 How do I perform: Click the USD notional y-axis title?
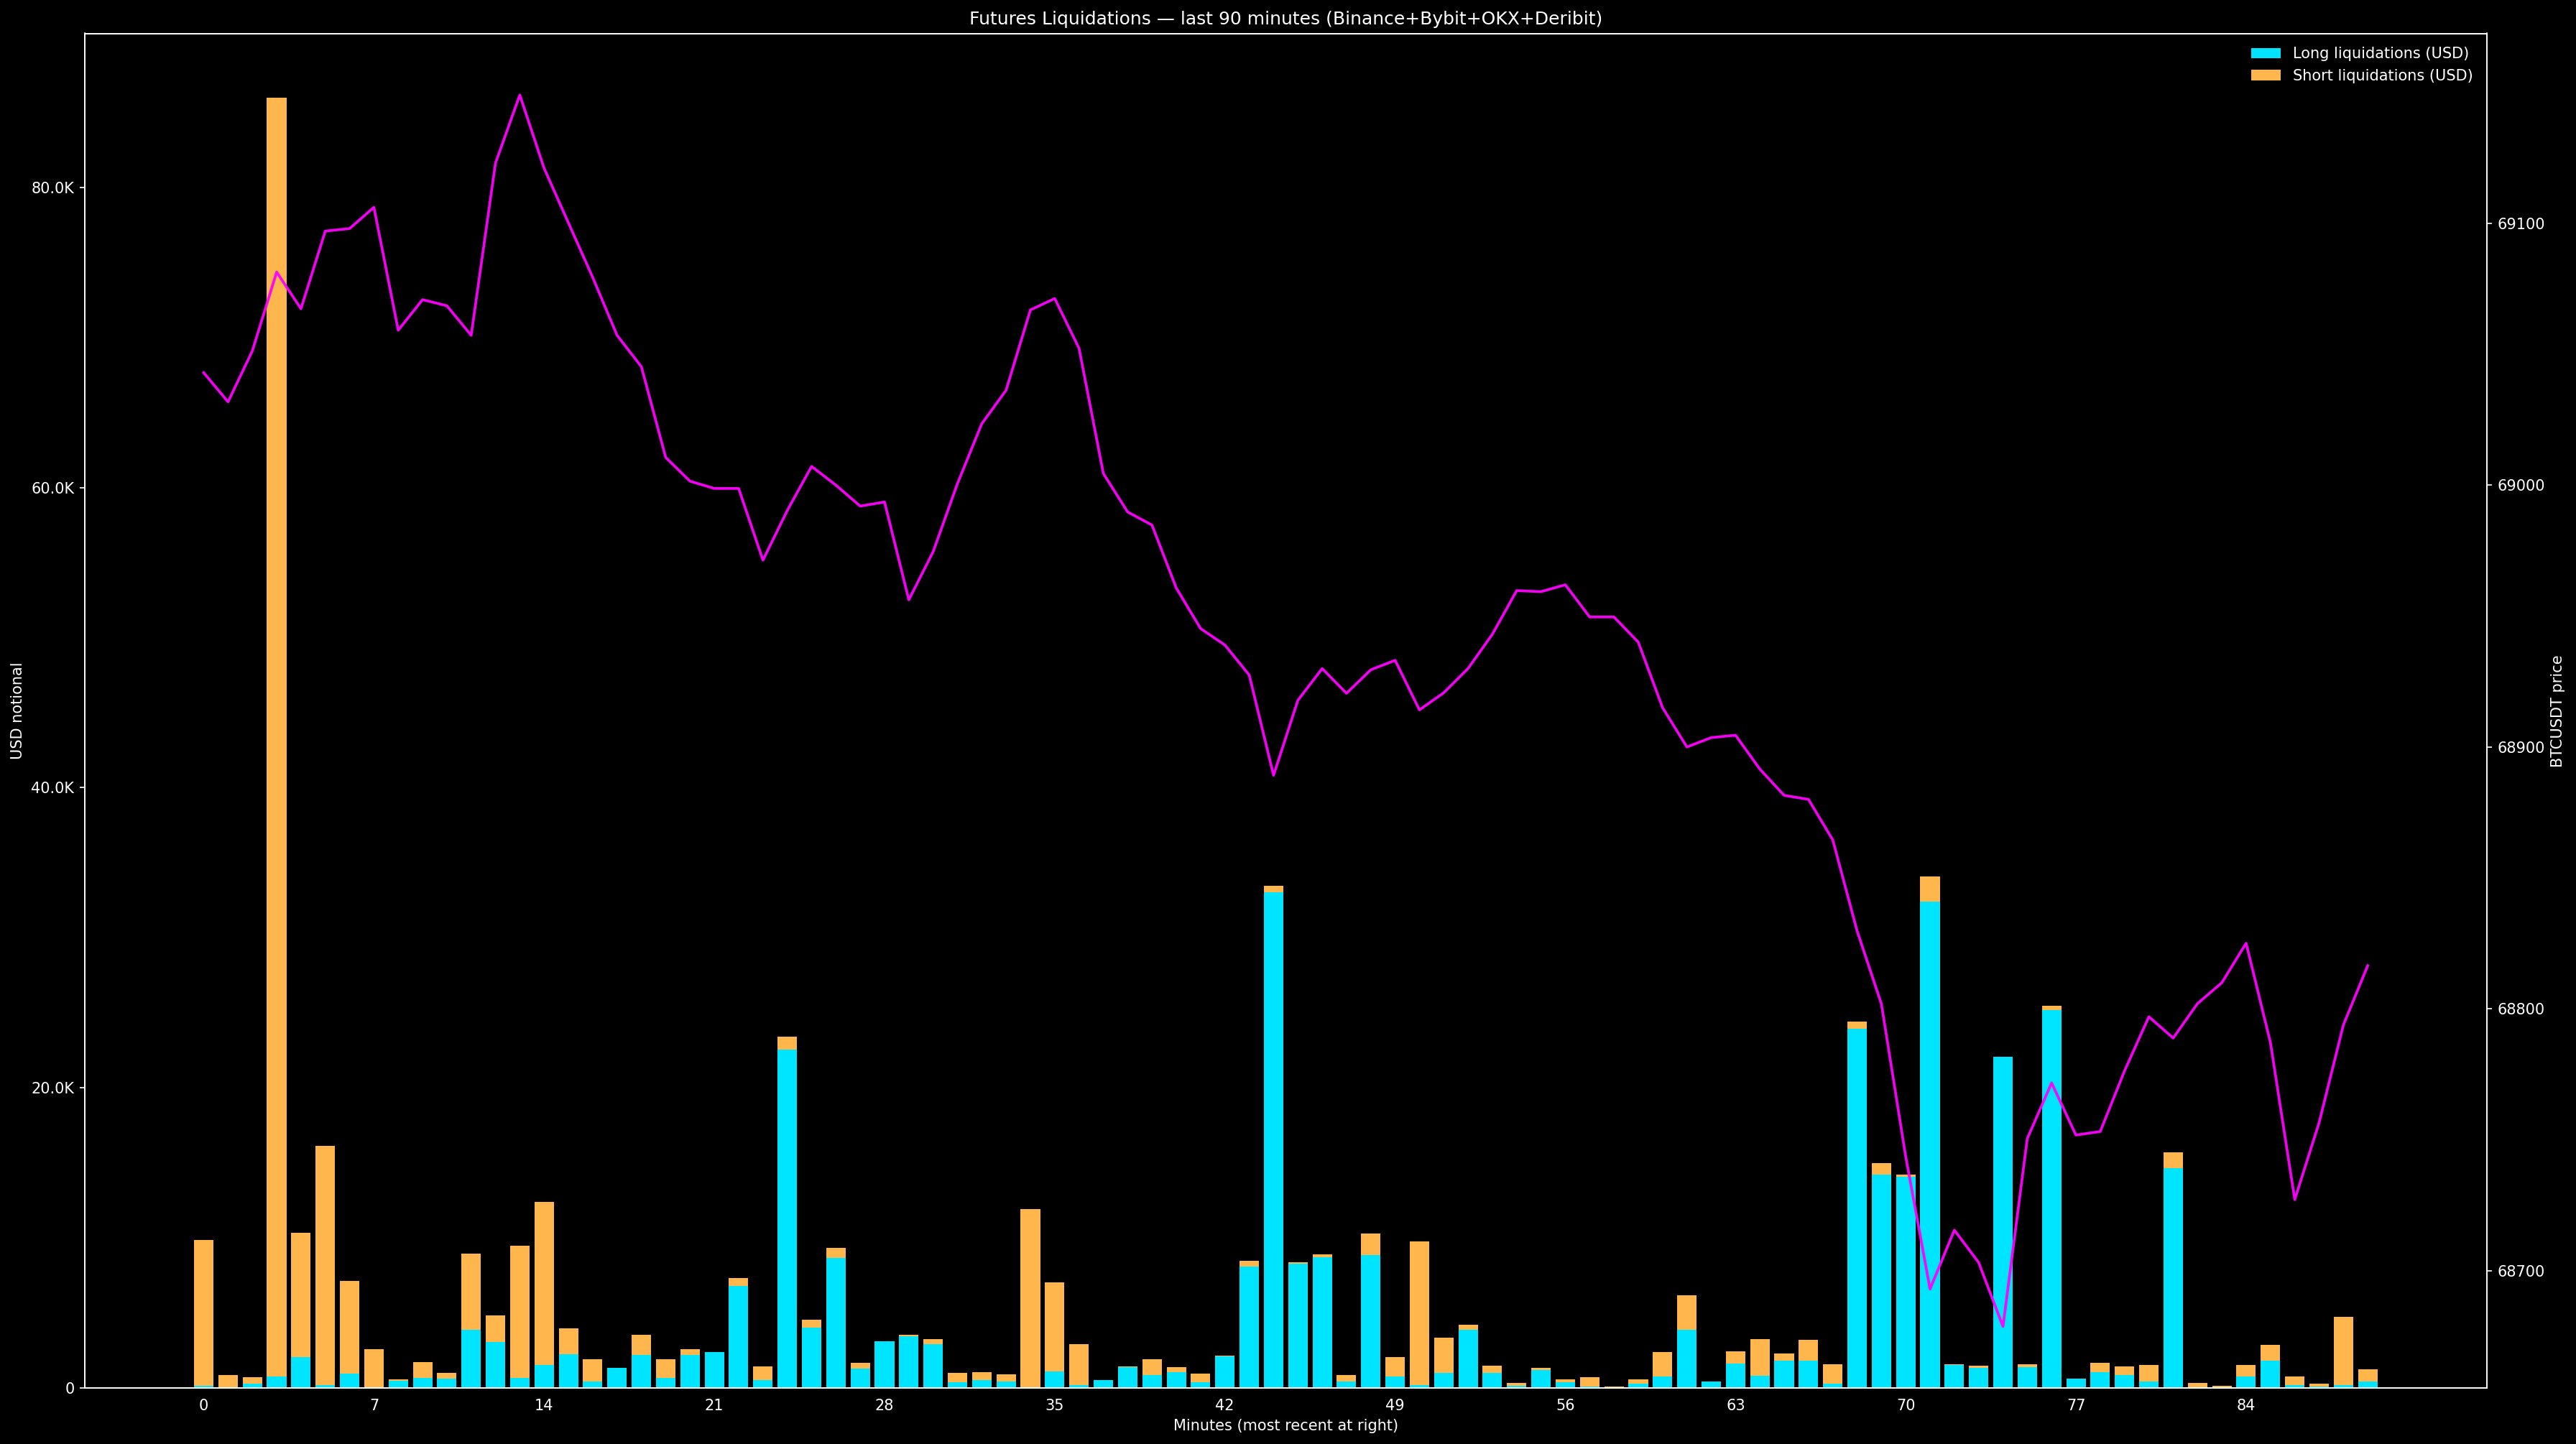click(x=17, y=711)
